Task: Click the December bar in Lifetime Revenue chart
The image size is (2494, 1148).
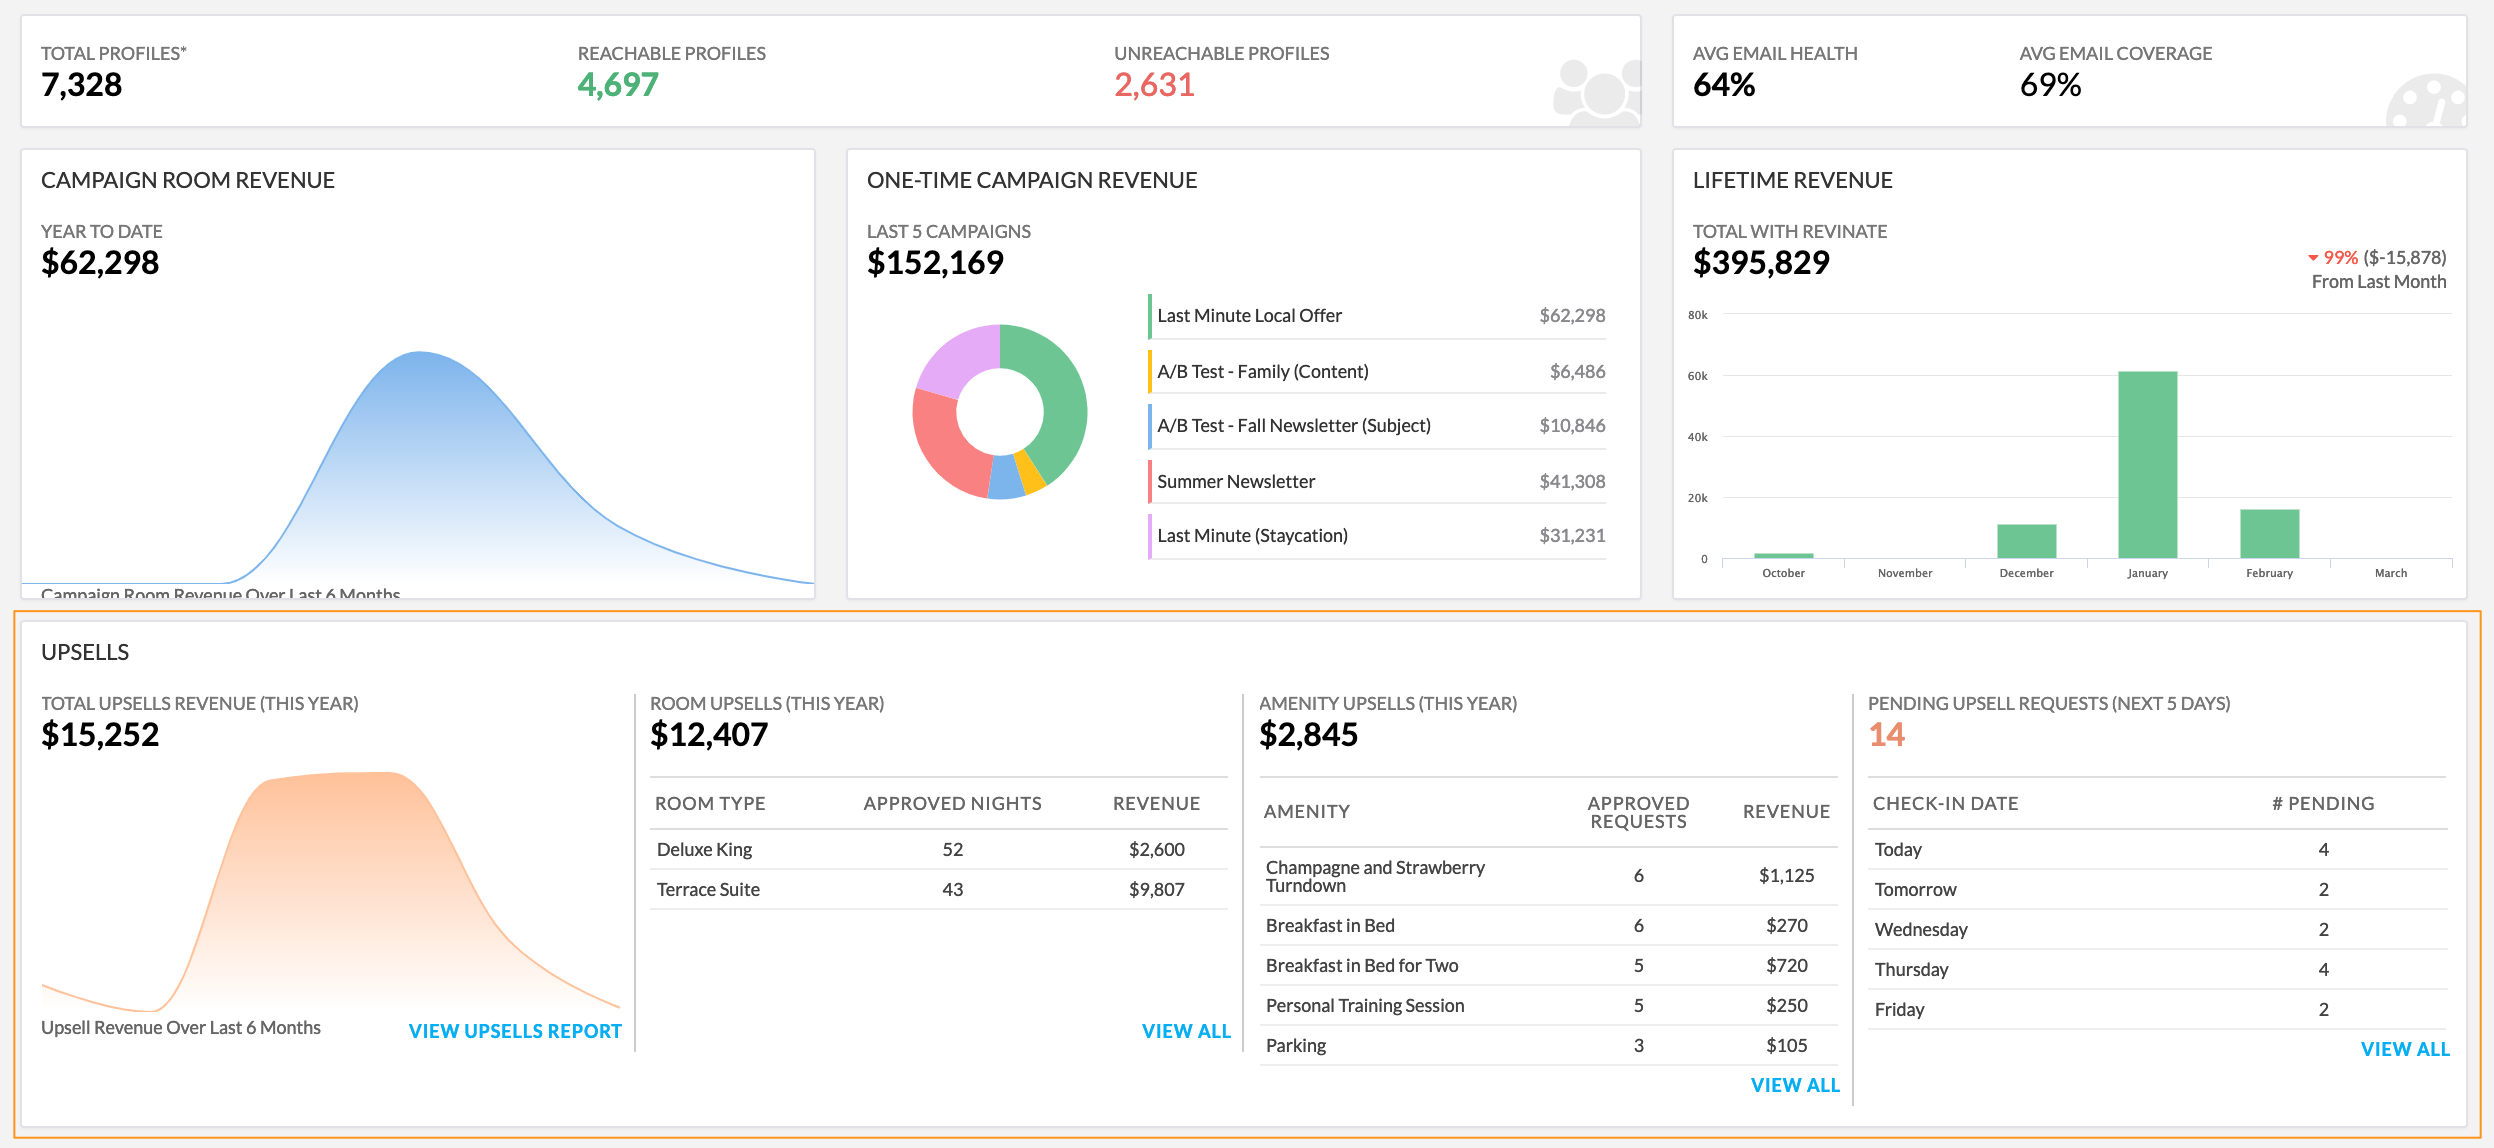Action: pyautogui.click(x=2025, y=540)
